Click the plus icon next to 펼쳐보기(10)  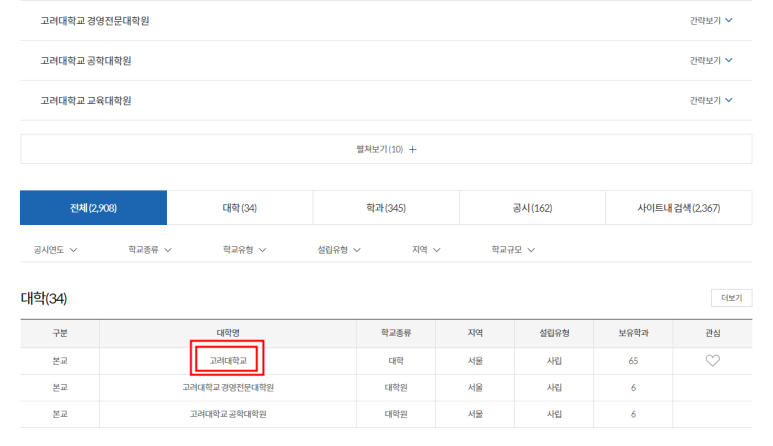413,149
